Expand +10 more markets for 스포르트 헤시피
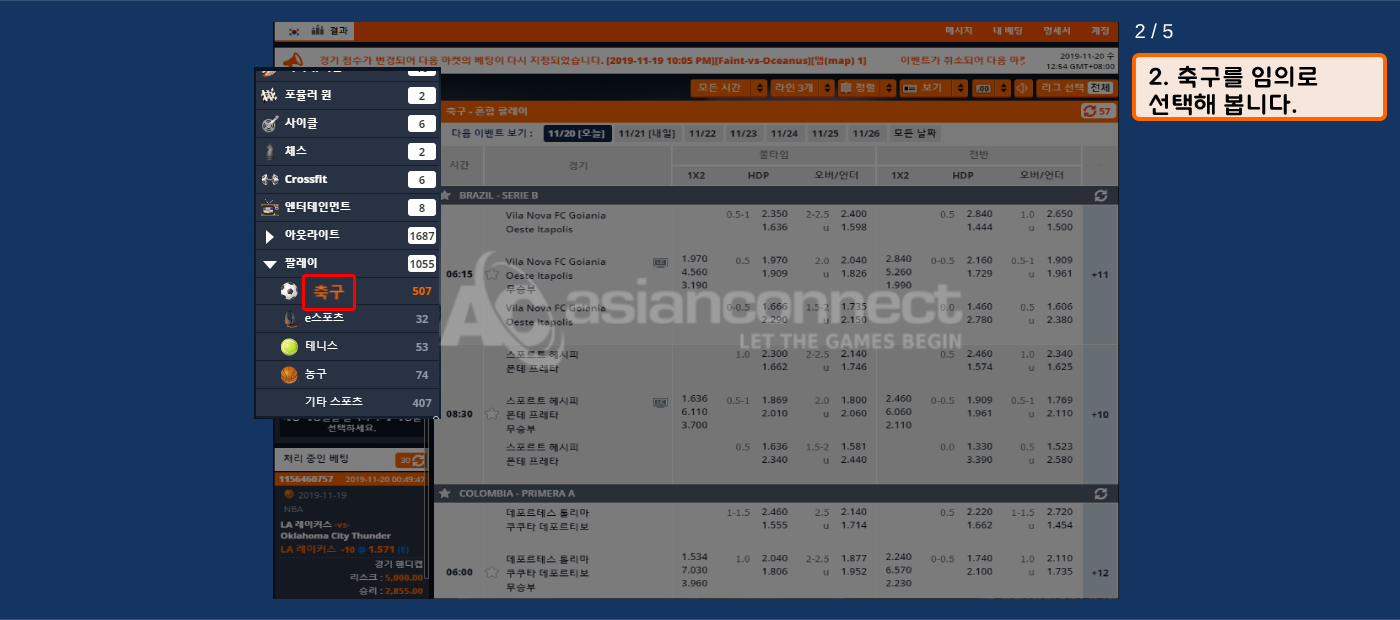 (x=1100, y=414)
